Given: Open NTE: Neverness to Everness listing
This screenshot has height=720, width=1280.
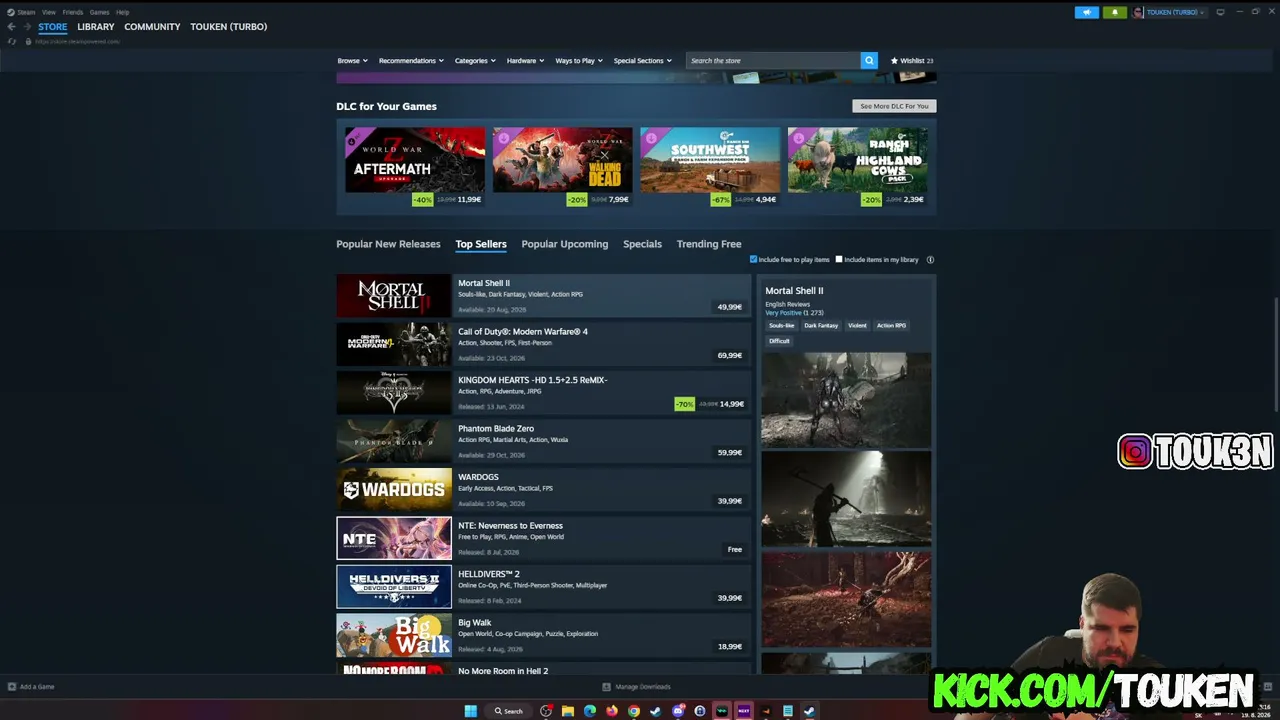Looking at the screenshot, I should [544, 538].
